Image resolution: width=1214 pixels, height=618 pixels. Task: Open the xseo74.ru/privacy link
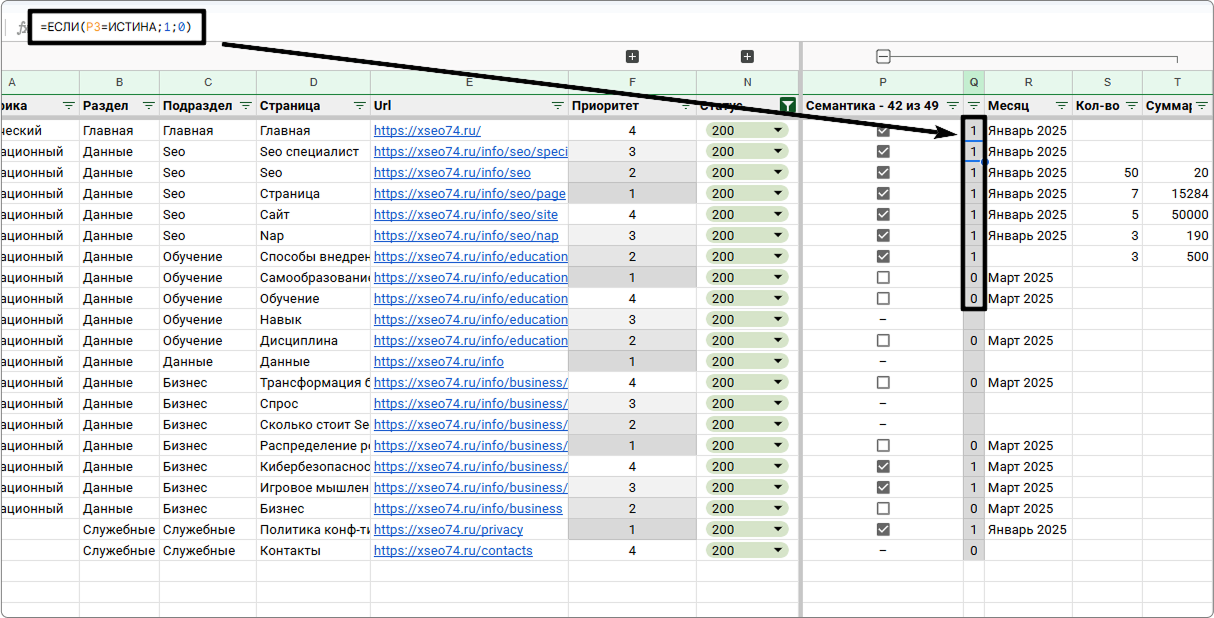pos(448,529)
